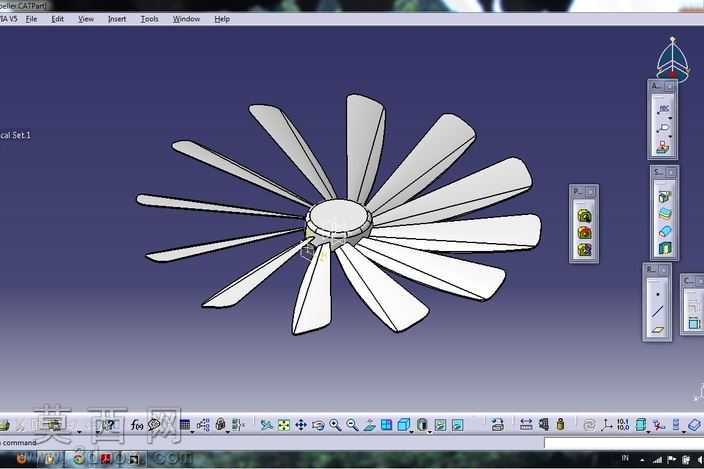Open the View menu
The width and height of the screenshot is (704, 469).
coord(86,19)
